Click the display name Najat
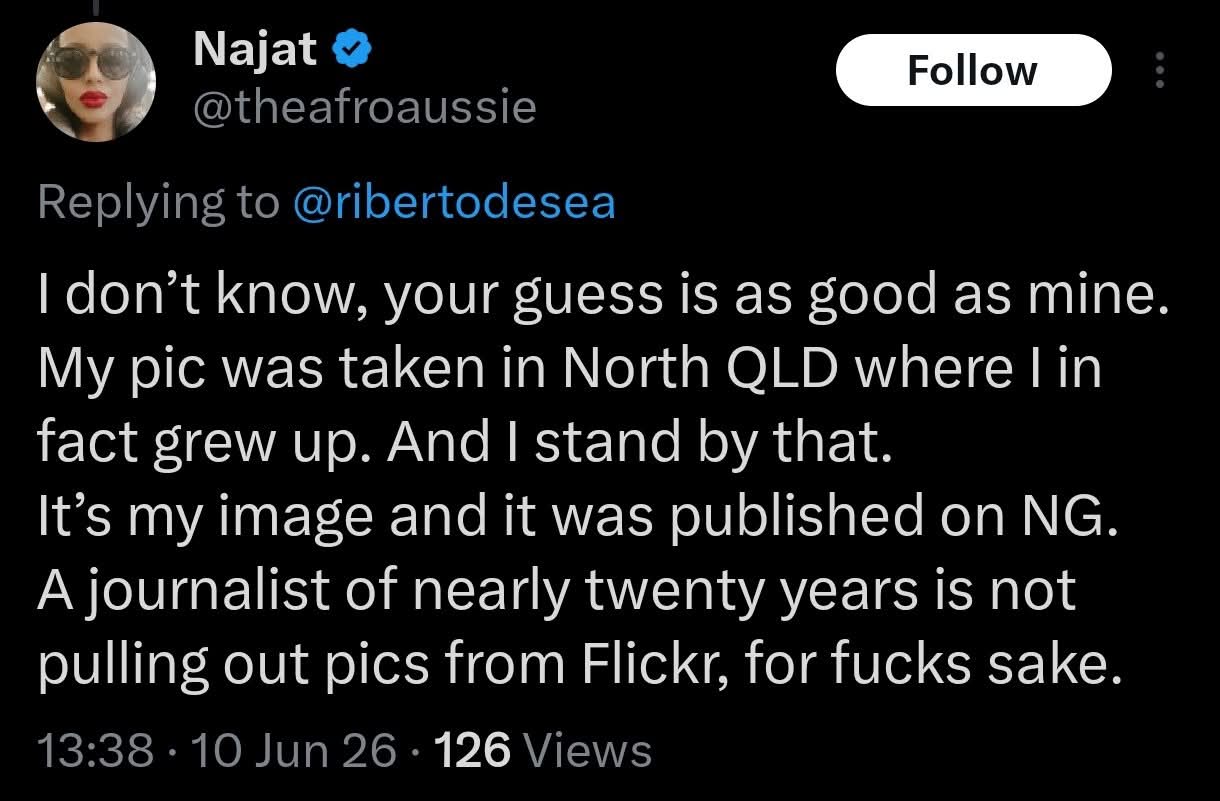The width and height of the screenshot is (1220, 801). (x=254, y=50)
